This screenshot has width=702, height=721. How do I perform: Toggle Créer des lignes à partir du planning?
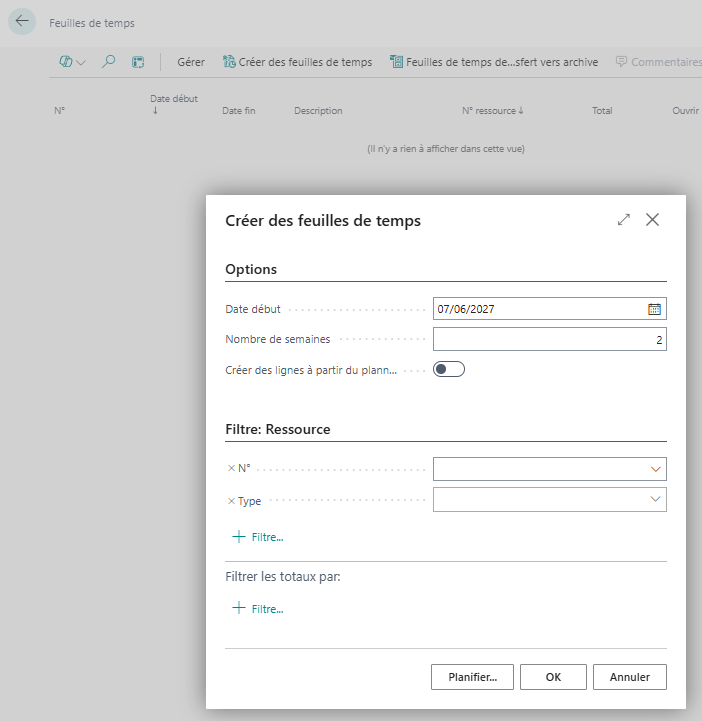point(449,369)
